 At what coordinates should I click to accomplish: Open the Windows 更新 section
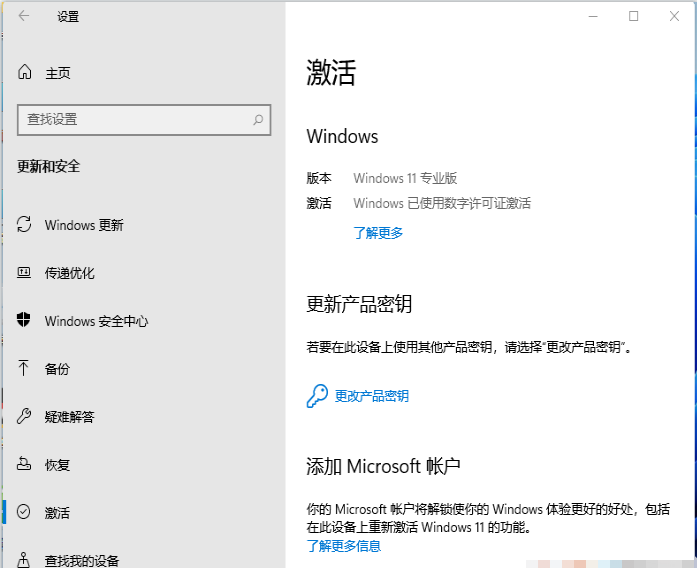click(84, 225)
